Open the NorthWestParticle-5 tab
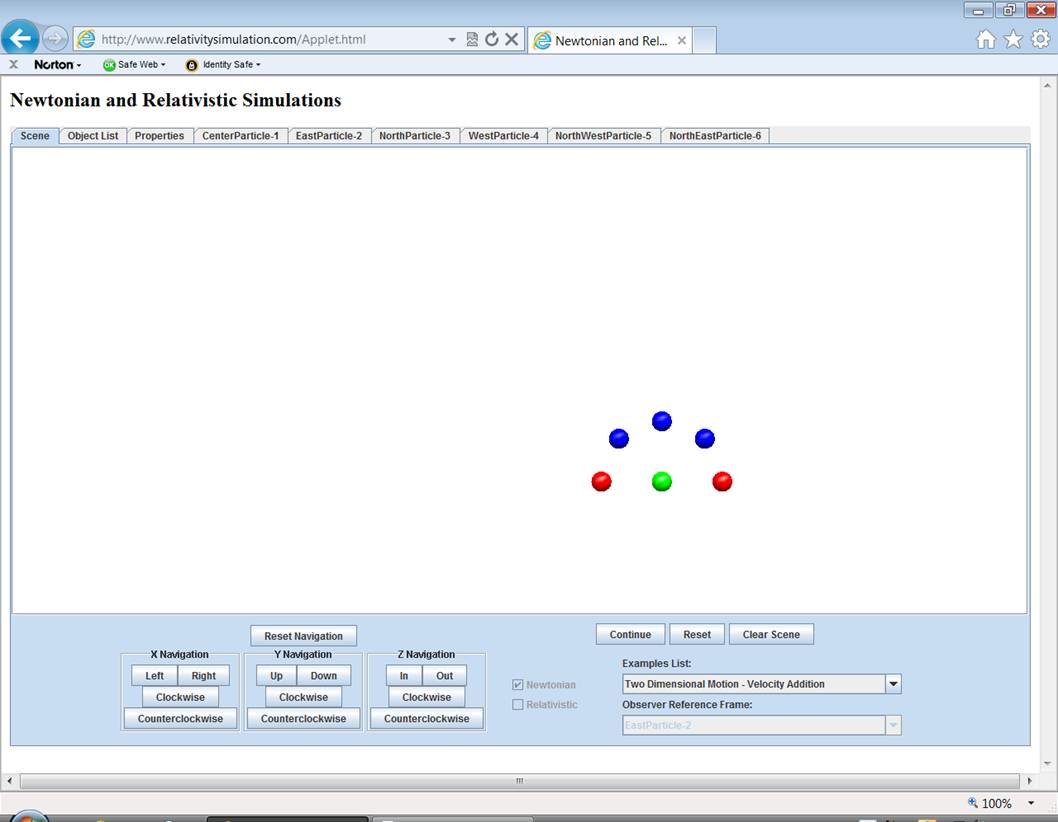This screenshot has width=1058, height=822. pyautogui.click(x=603, y=136)
